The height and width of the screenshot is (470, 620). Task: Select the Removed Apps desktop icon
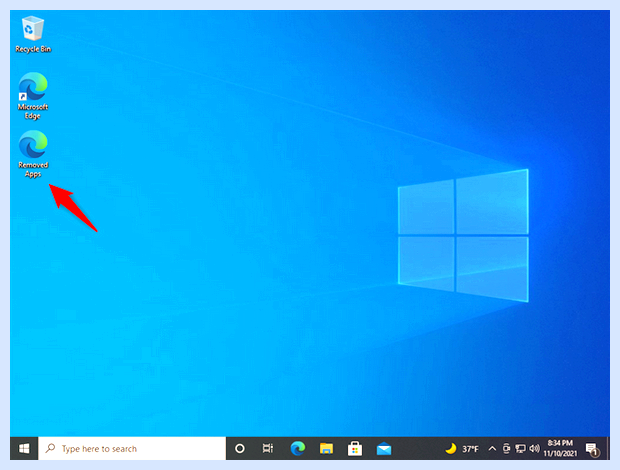tap(33, 154)
